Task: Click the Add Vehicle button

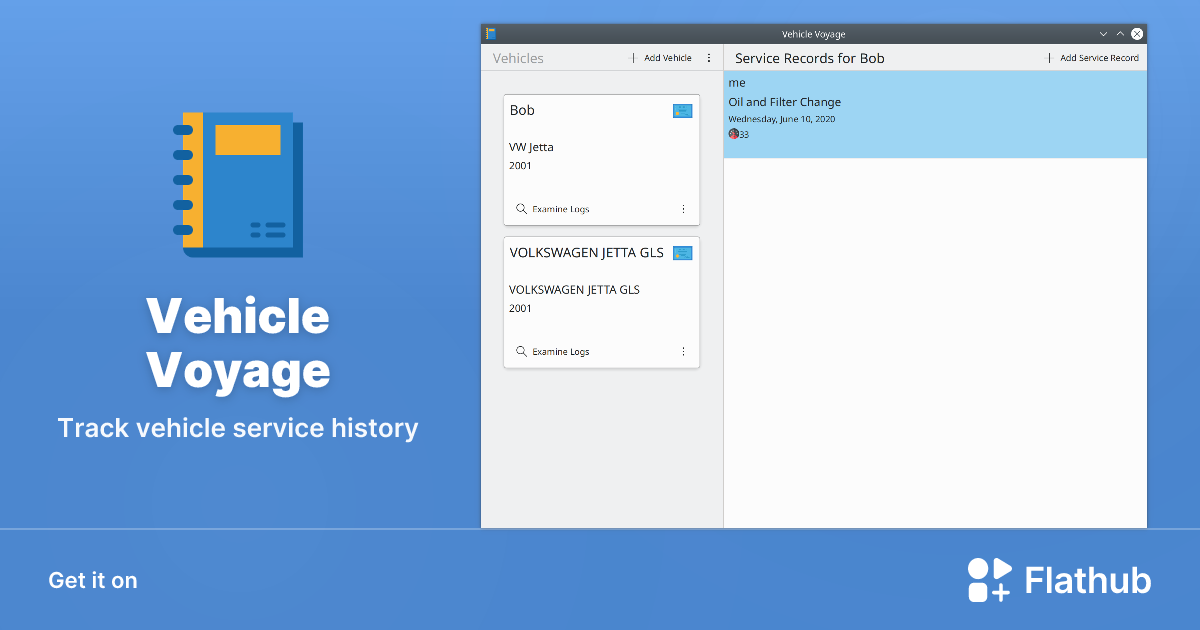Action: point(661,58)
